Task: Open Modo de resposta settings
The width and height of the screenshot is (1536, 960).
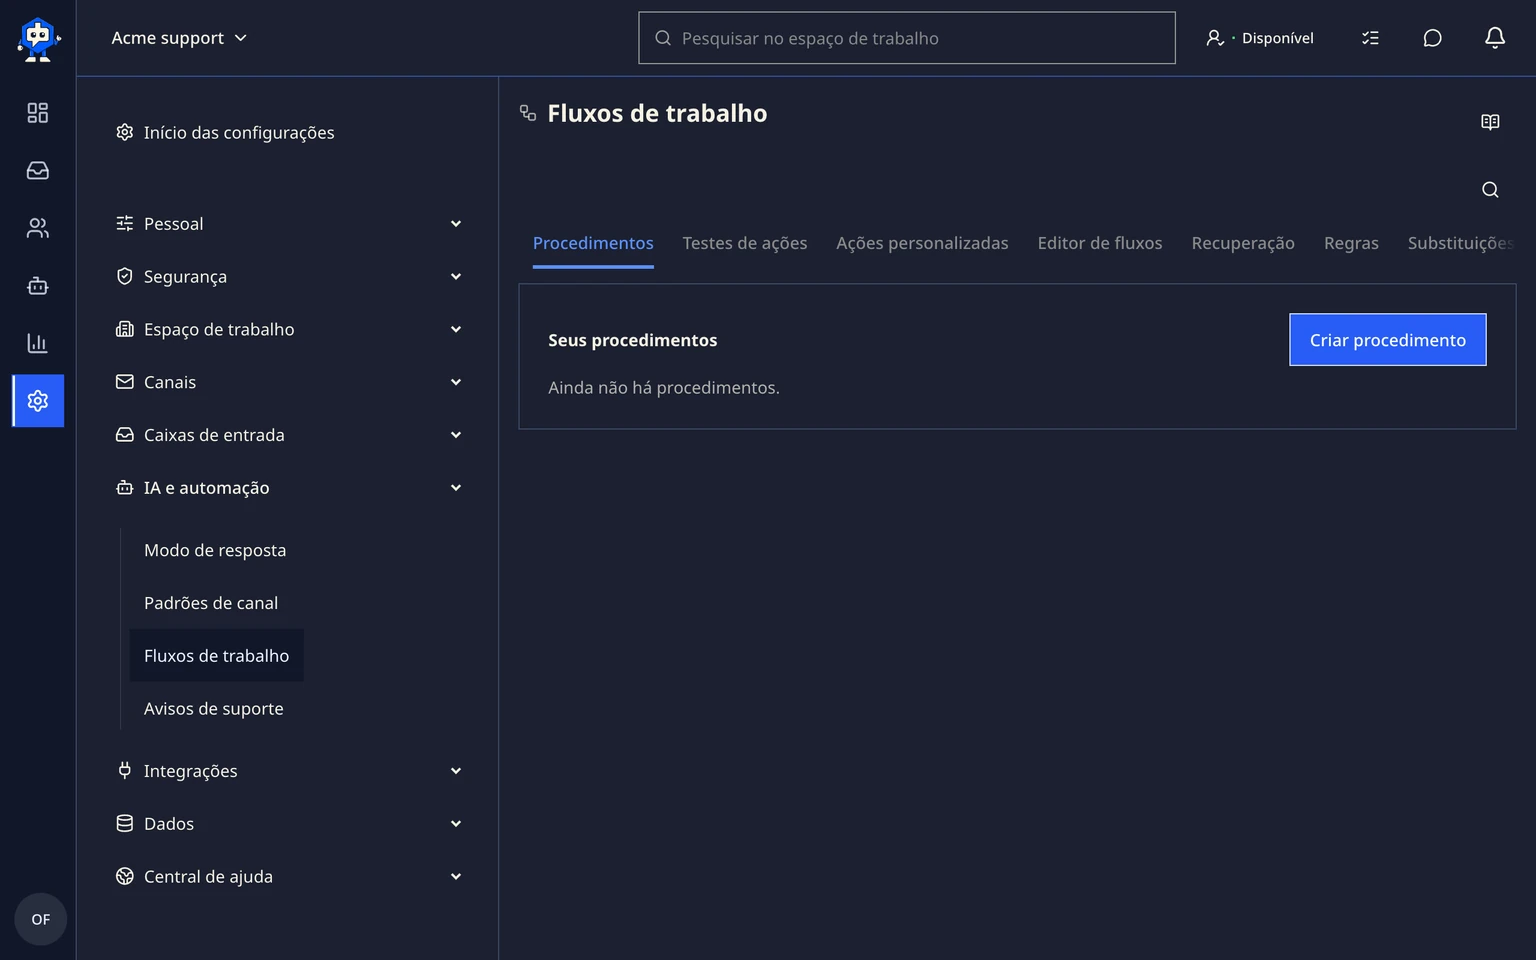Action: 215,550
